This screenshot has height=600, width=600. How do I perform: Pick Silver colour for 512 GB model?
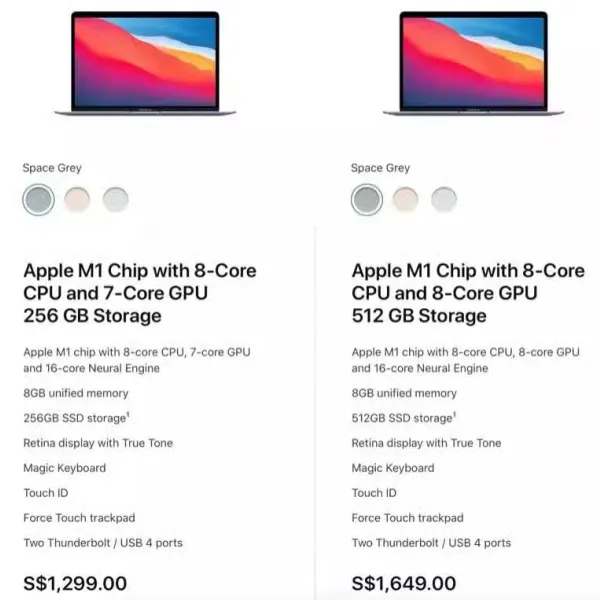coord(444,199)
